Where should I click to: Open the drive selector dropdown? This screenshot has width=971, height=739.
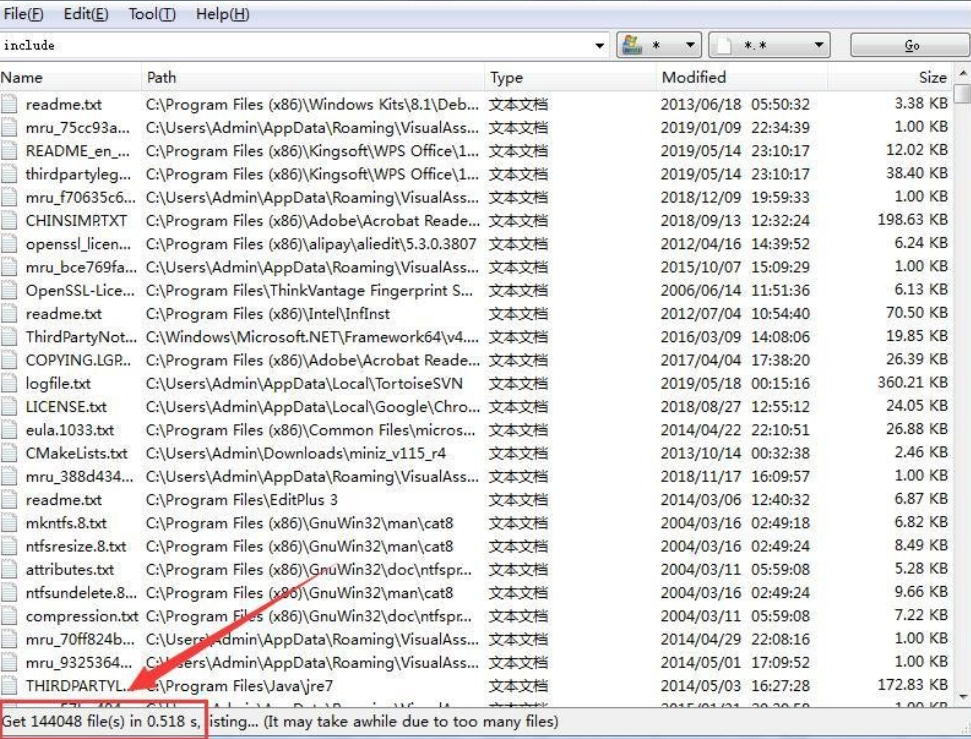(x=659, y=45)
